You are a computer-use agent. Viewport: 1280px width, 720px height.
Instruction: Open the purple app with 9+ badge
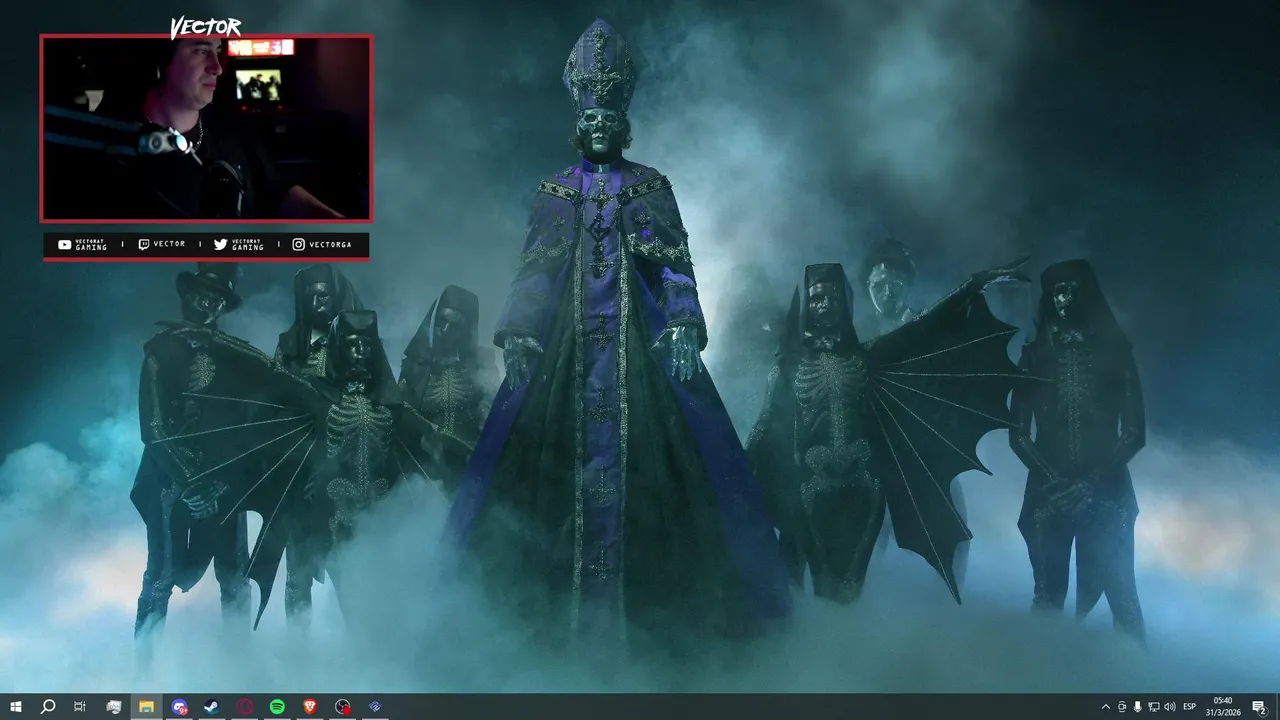(179, 707)
